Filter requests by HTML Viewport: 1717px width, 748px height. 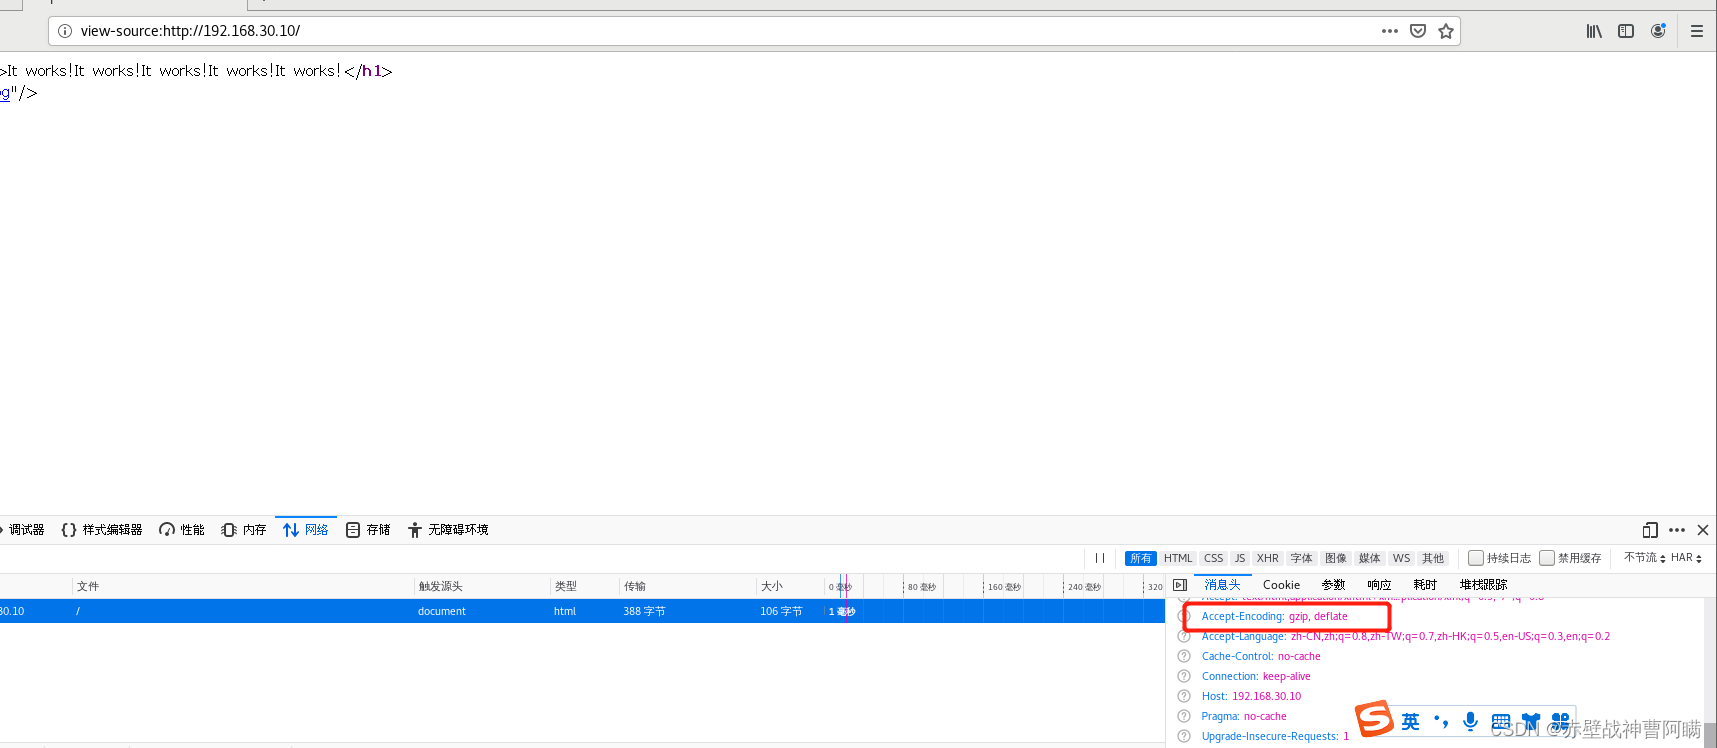click(x=1178, y=558)
